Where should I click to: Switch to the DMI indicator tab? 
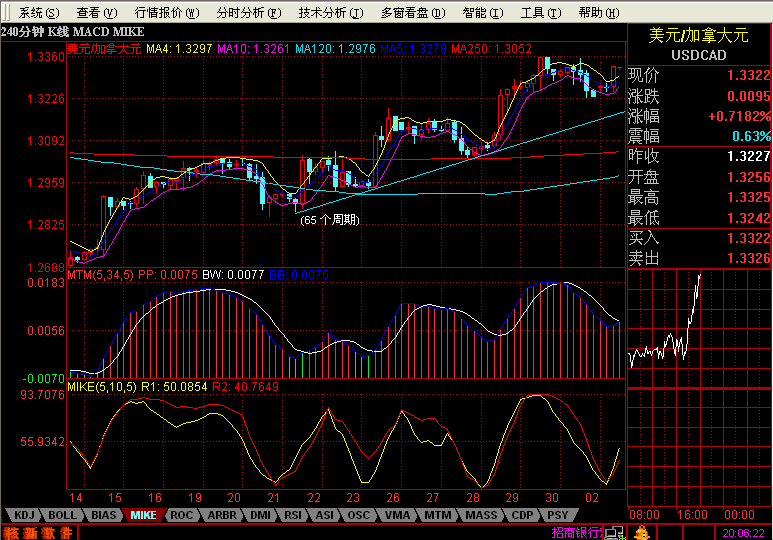[260, 515]
